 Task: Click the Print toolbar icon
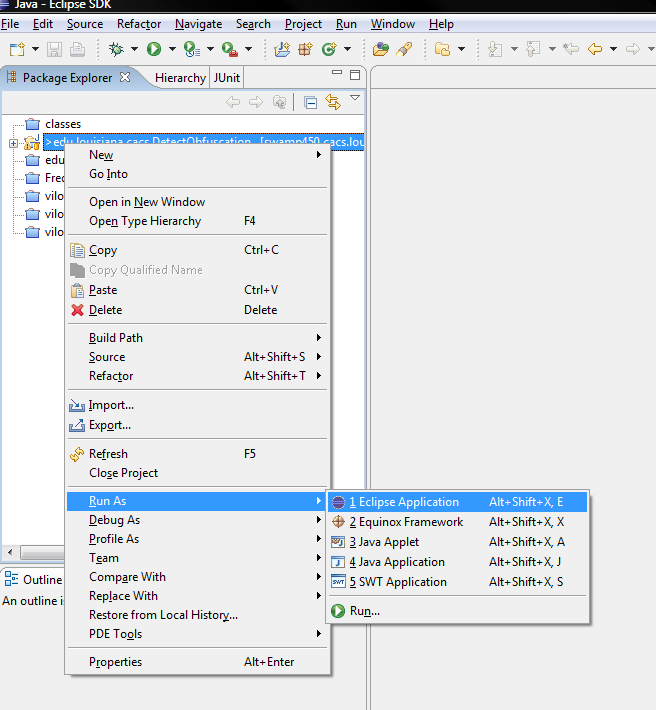(77, 49)
